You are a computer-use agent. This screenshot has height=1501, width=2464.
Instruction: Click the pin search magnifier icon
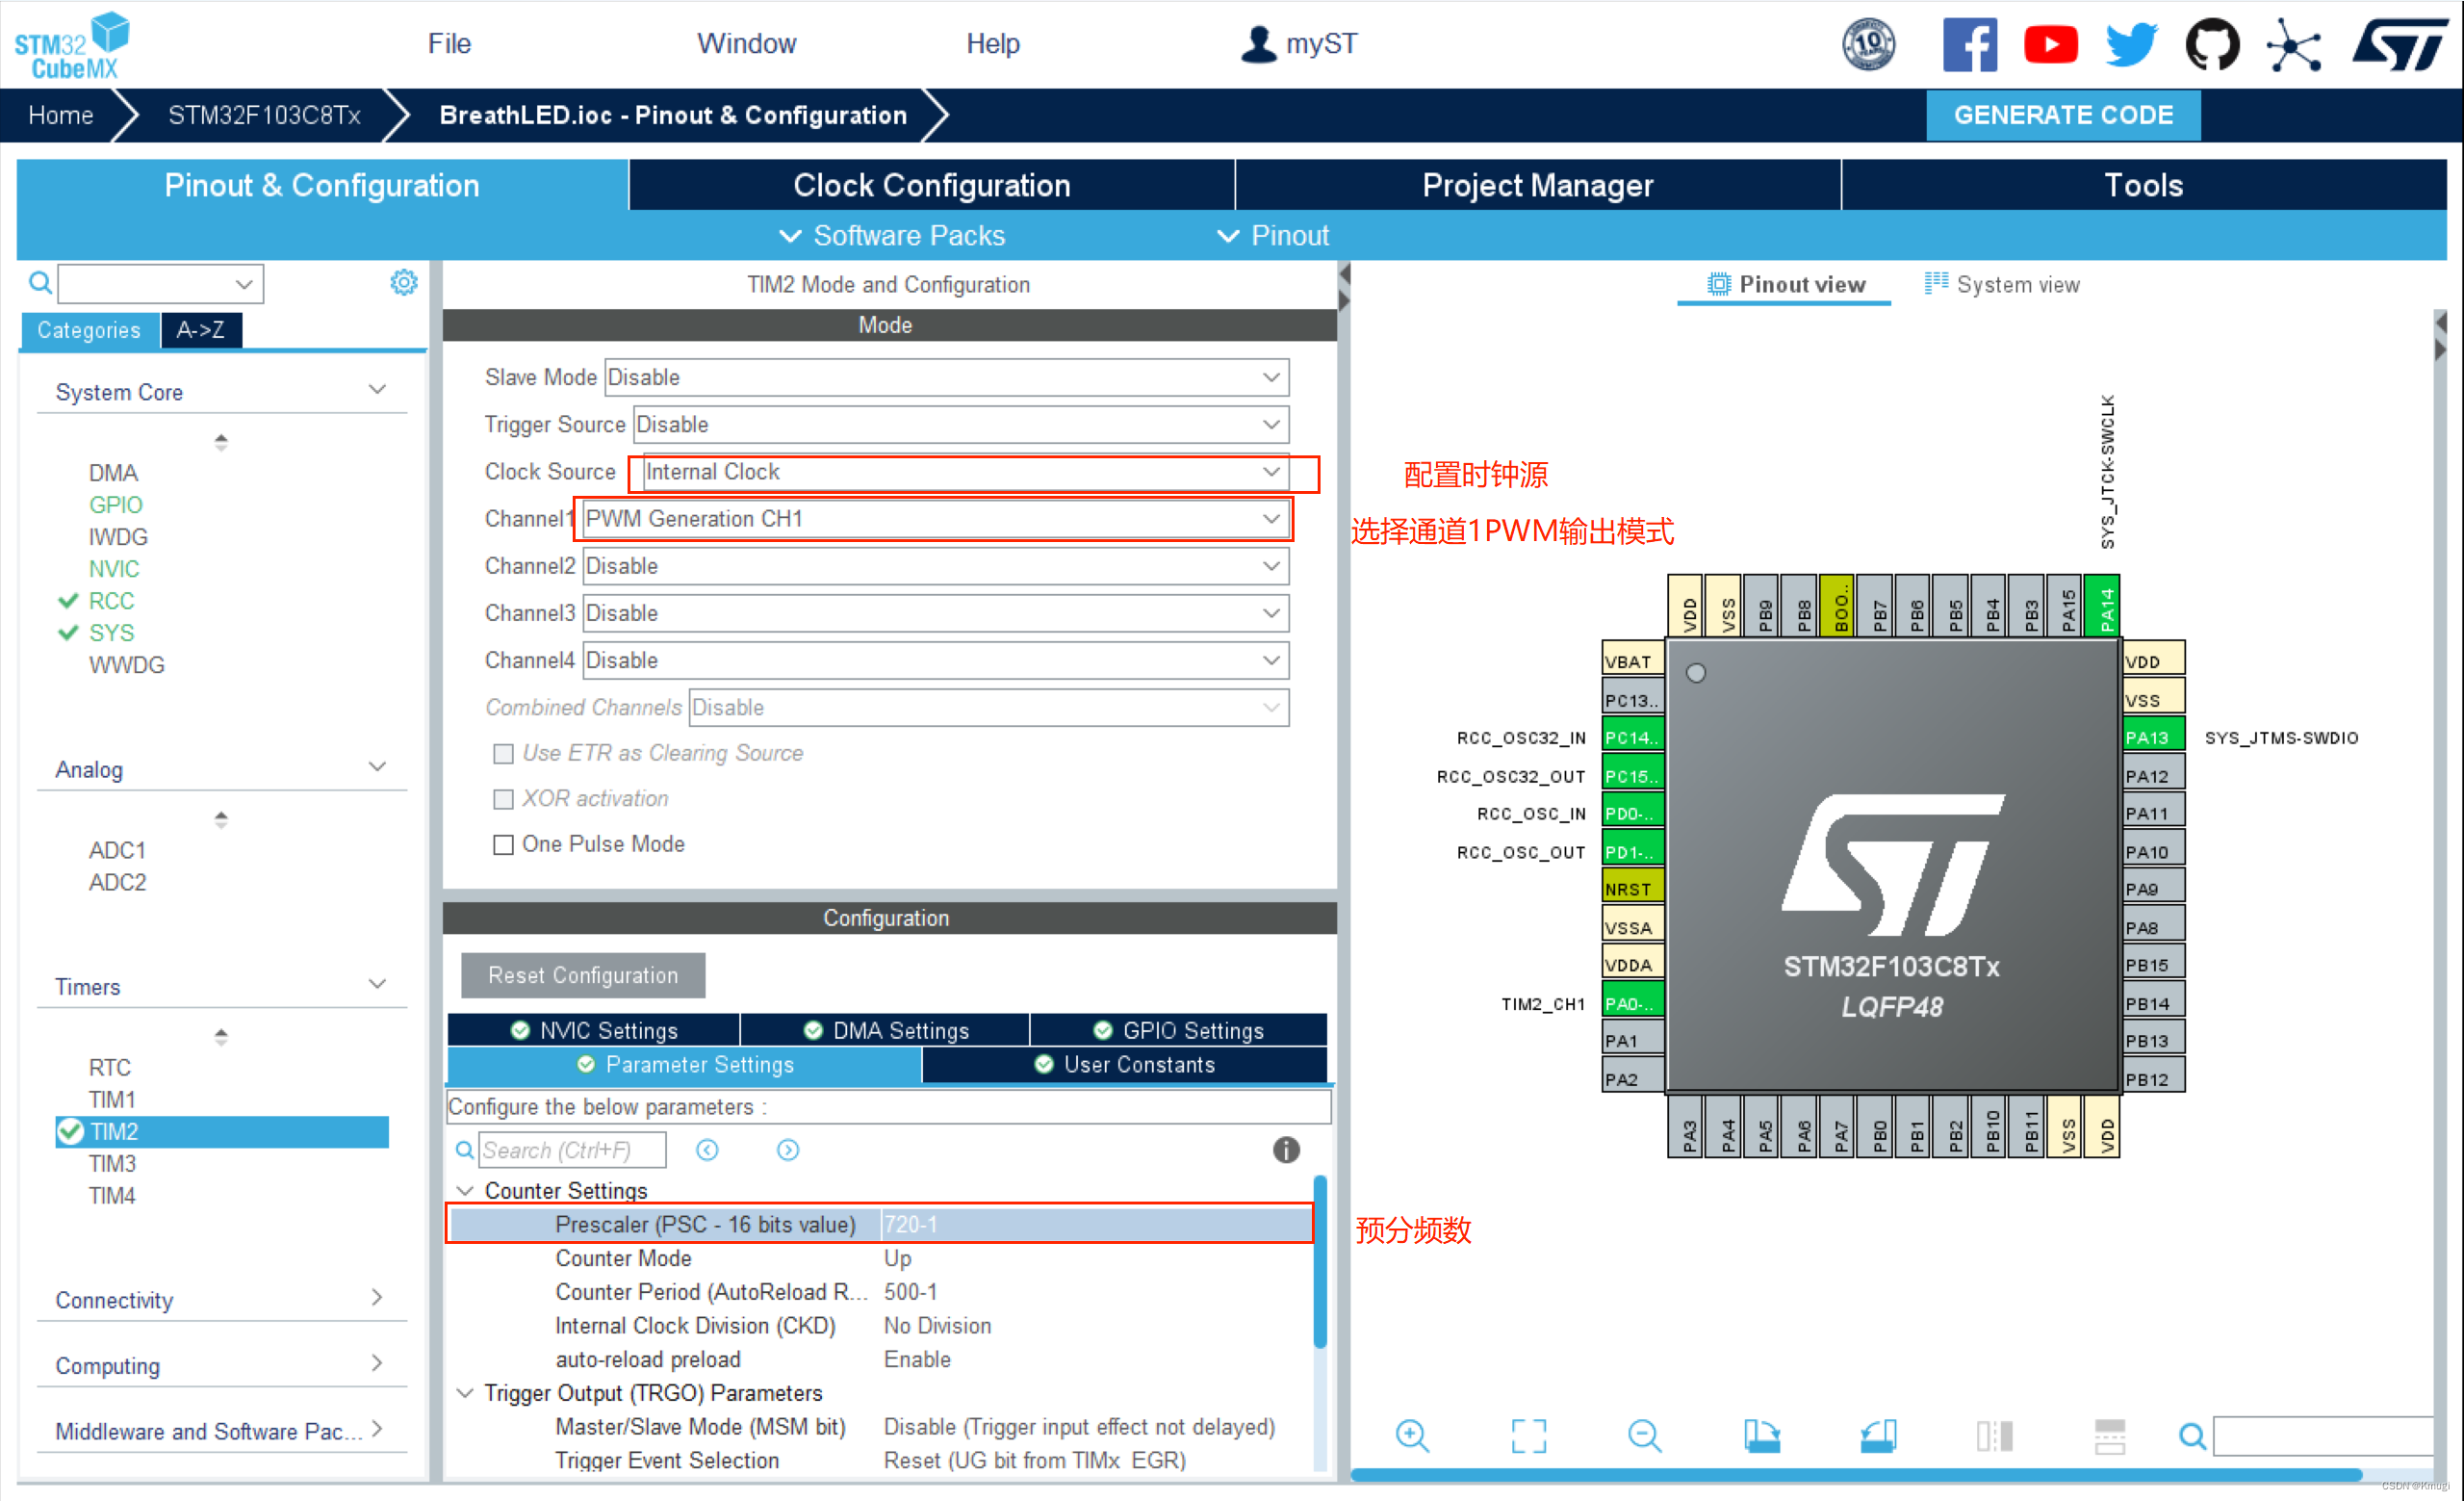tap(2192, 1437)
